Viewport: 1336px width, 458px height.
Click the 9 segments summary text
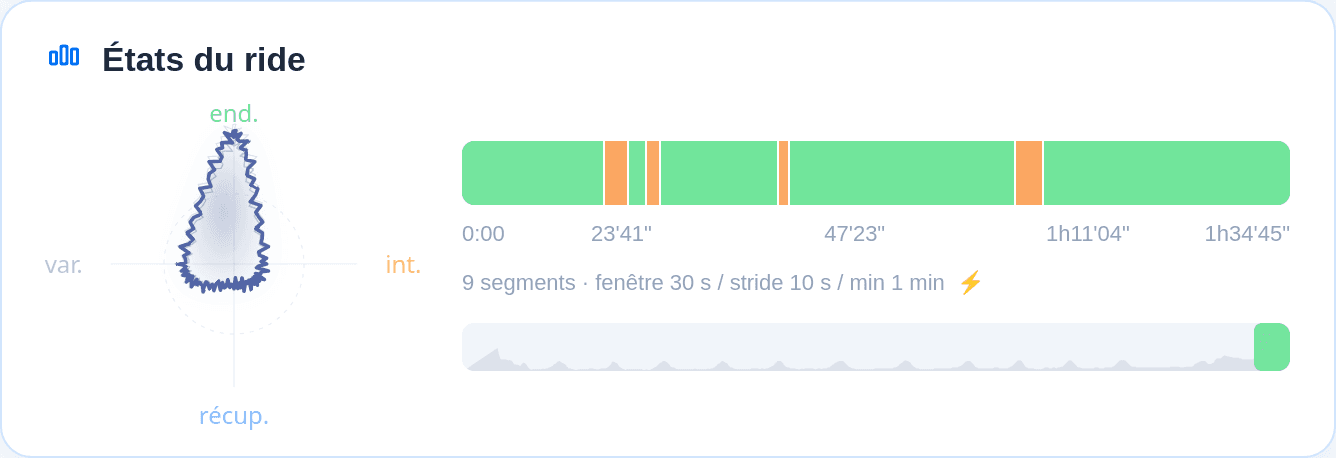pos(519,283)
